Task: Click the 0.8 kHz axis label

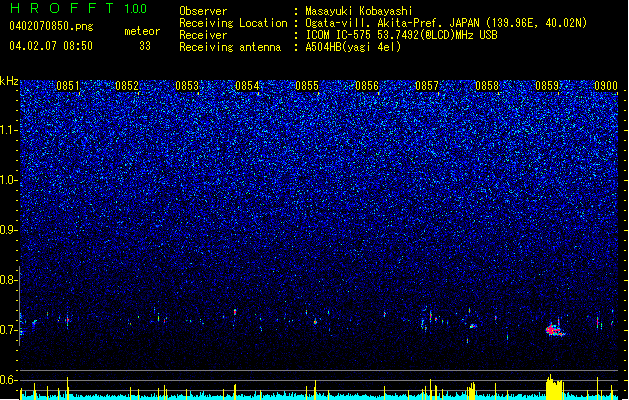Action: point(9,280)
